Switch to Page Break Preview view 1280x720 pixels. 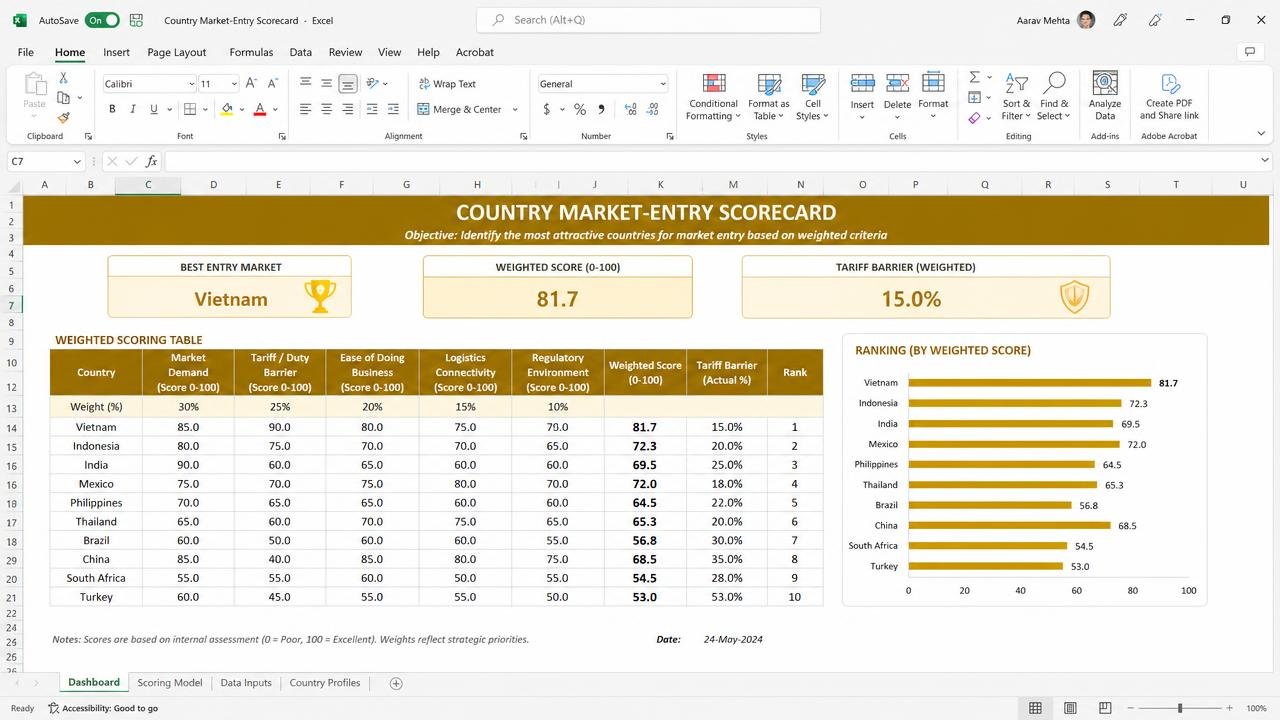point(1104,708)
